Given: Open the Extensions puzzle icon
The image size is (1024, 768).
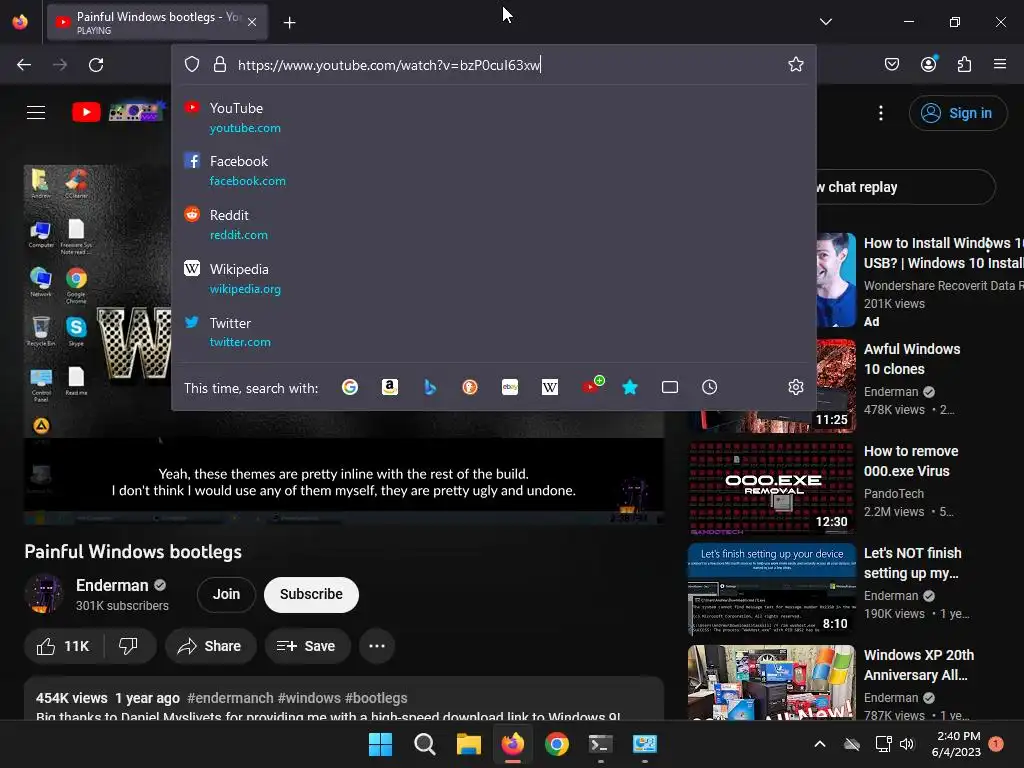Looking at the screenshot, I should coord(964,64).
